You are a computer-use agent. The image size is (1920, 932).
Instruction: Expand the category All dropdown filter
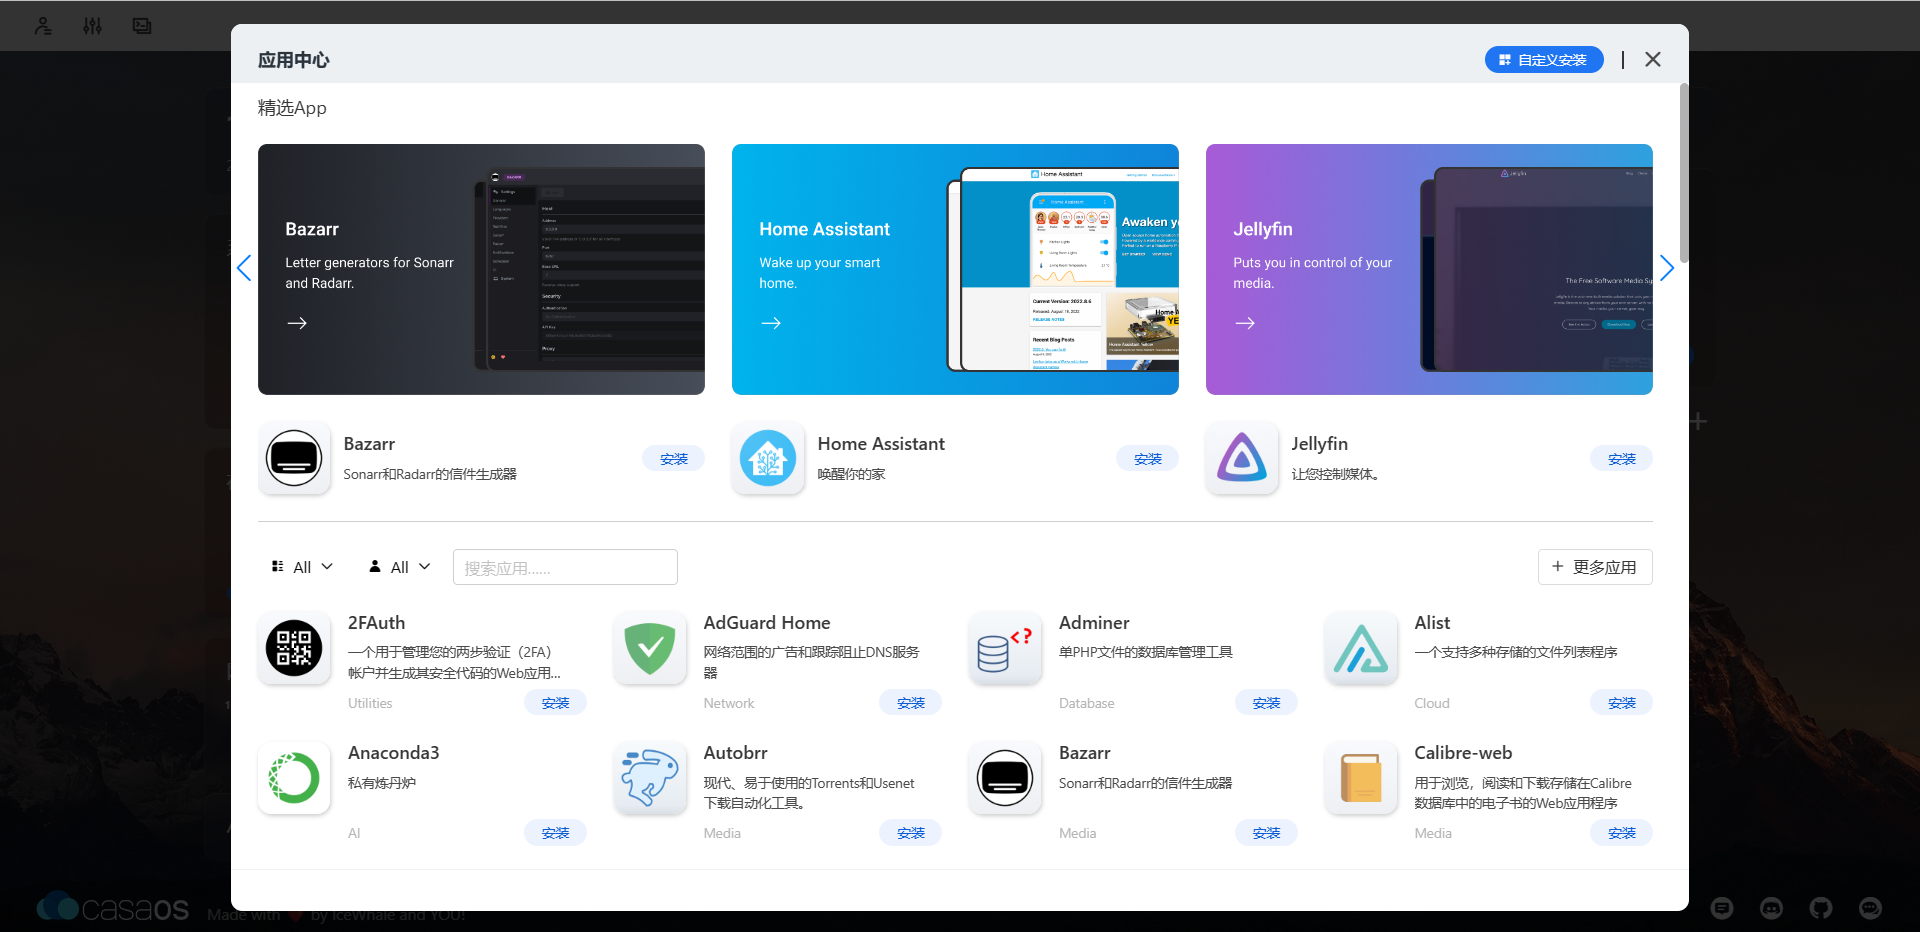click(x=302, y=567)
